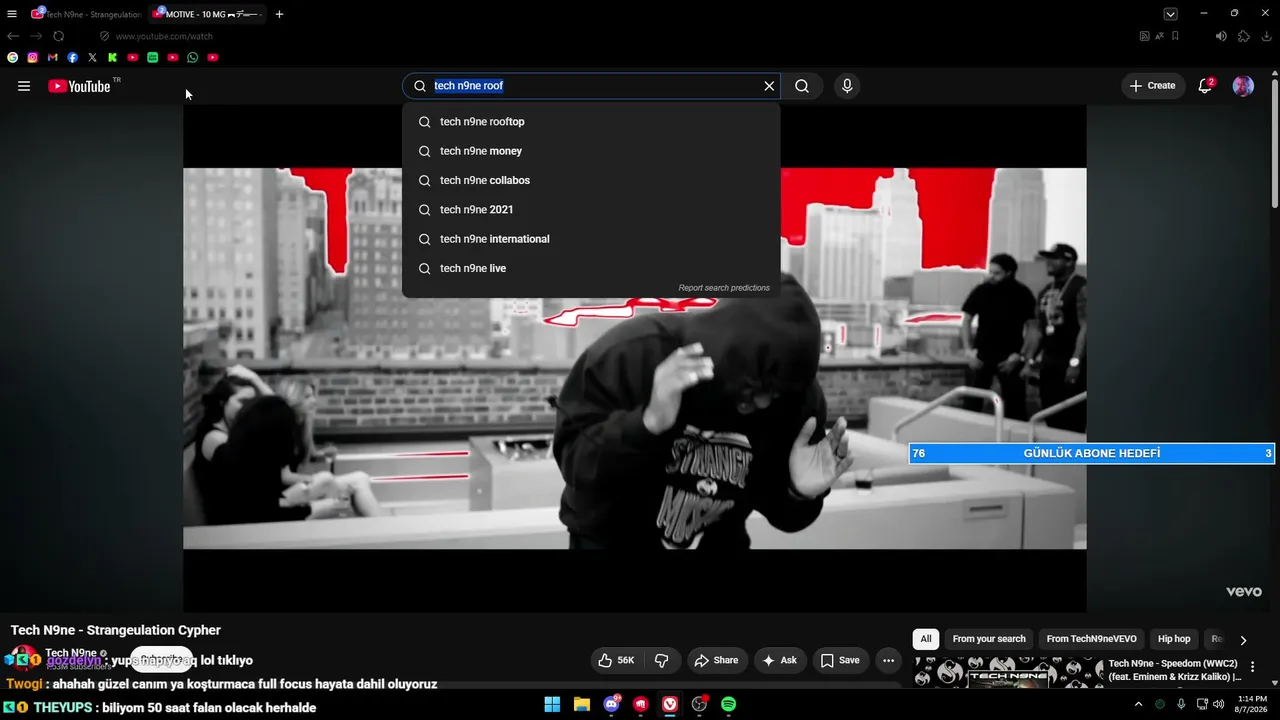
Task: Select the From TechN9neVEVO chip
Action: pos(1092,639)
